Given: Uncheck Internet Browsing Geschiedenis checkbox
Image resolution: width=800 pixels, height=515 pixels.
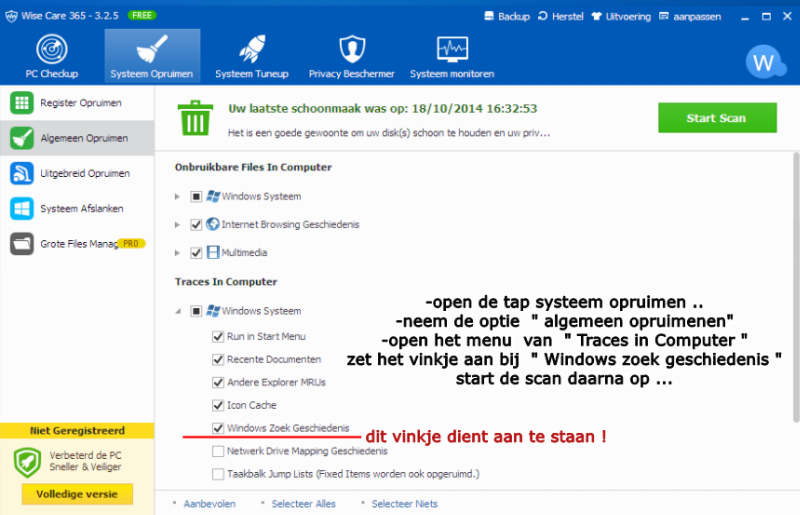Looking at the screenshot, I should [x=196, y=225].
